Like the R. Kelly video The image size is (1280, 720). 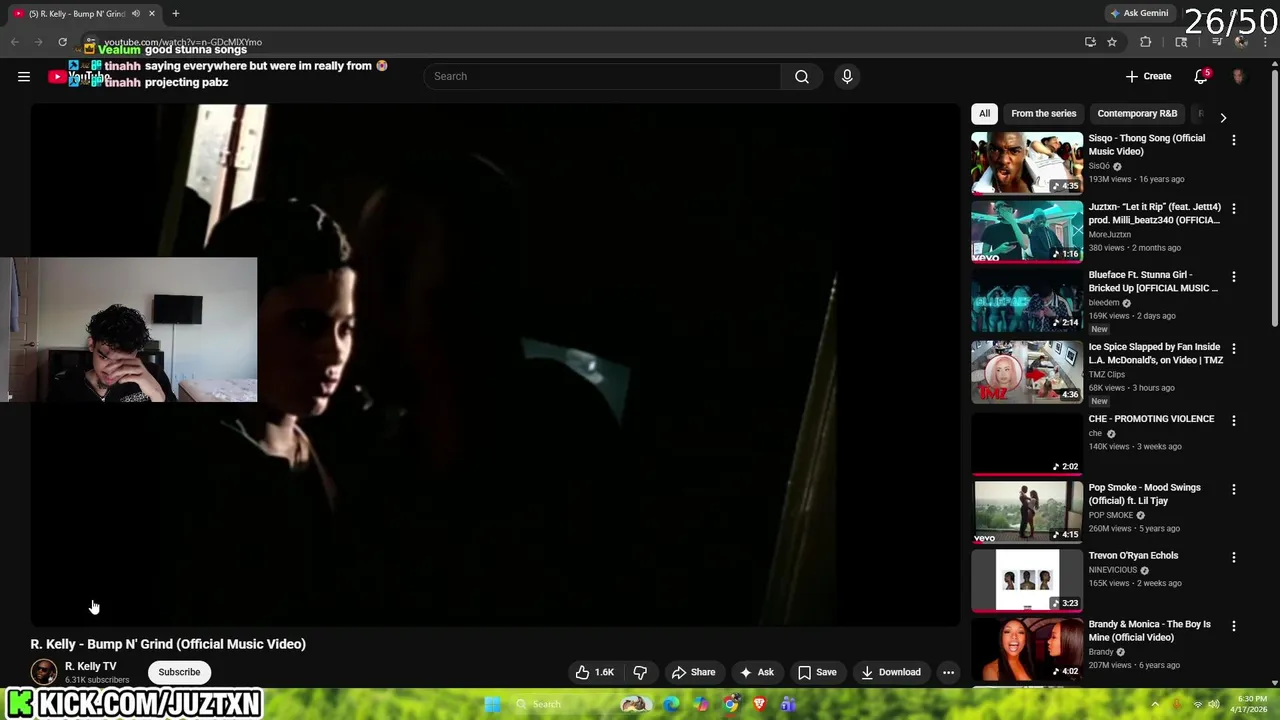click(595, 672)
